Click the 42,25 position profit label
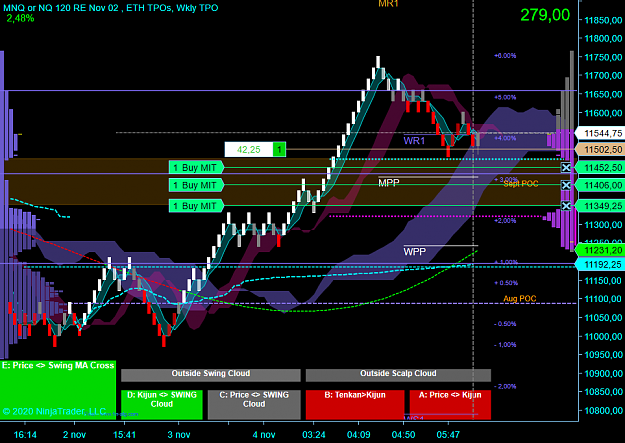 pos(249,150)
